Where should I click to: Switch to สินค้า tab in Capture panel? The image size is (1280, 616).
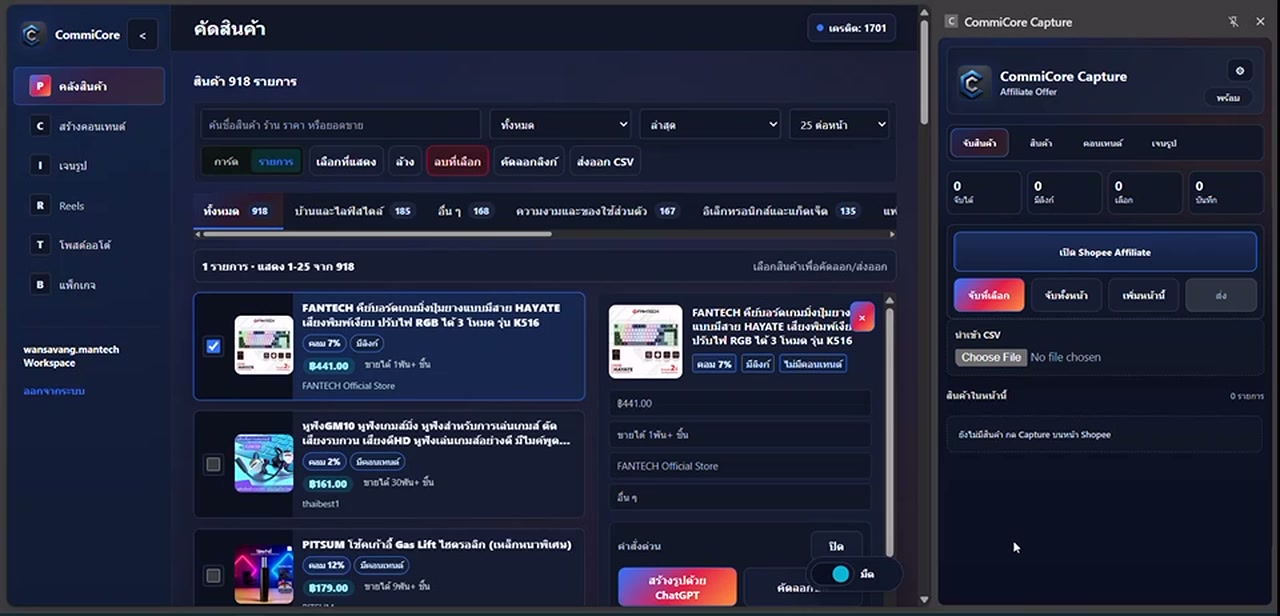[1041, 143]
